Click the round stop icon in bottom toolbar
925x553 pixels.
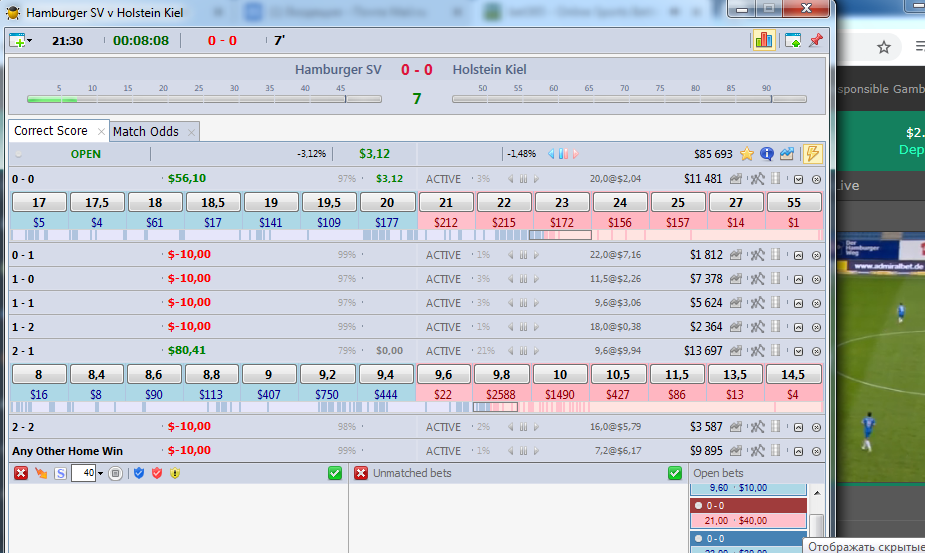[116, 473]
